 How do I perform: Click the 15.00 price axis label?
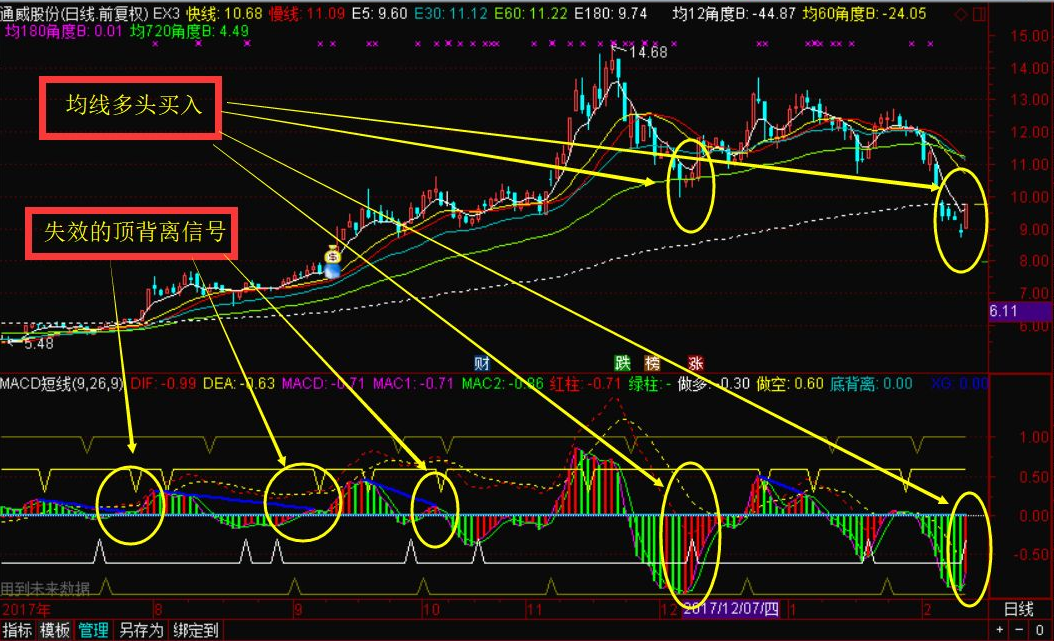(x=1030, y=36)
